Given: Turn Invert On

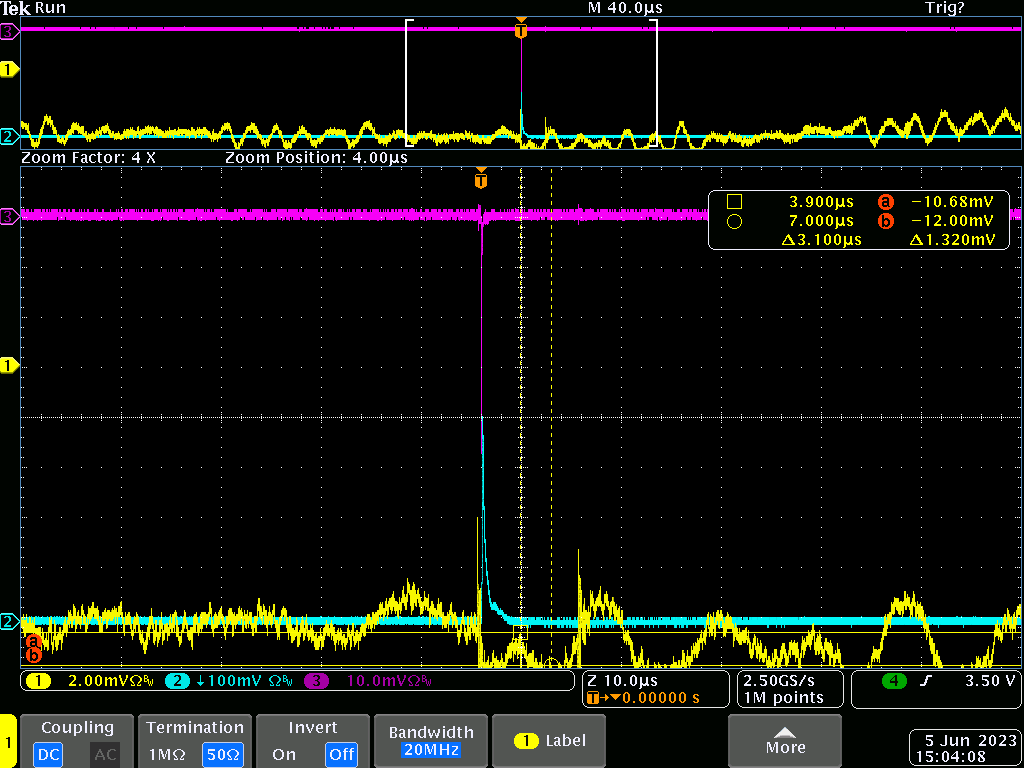Looking at the screenshot, I should (x=285, y=754).
